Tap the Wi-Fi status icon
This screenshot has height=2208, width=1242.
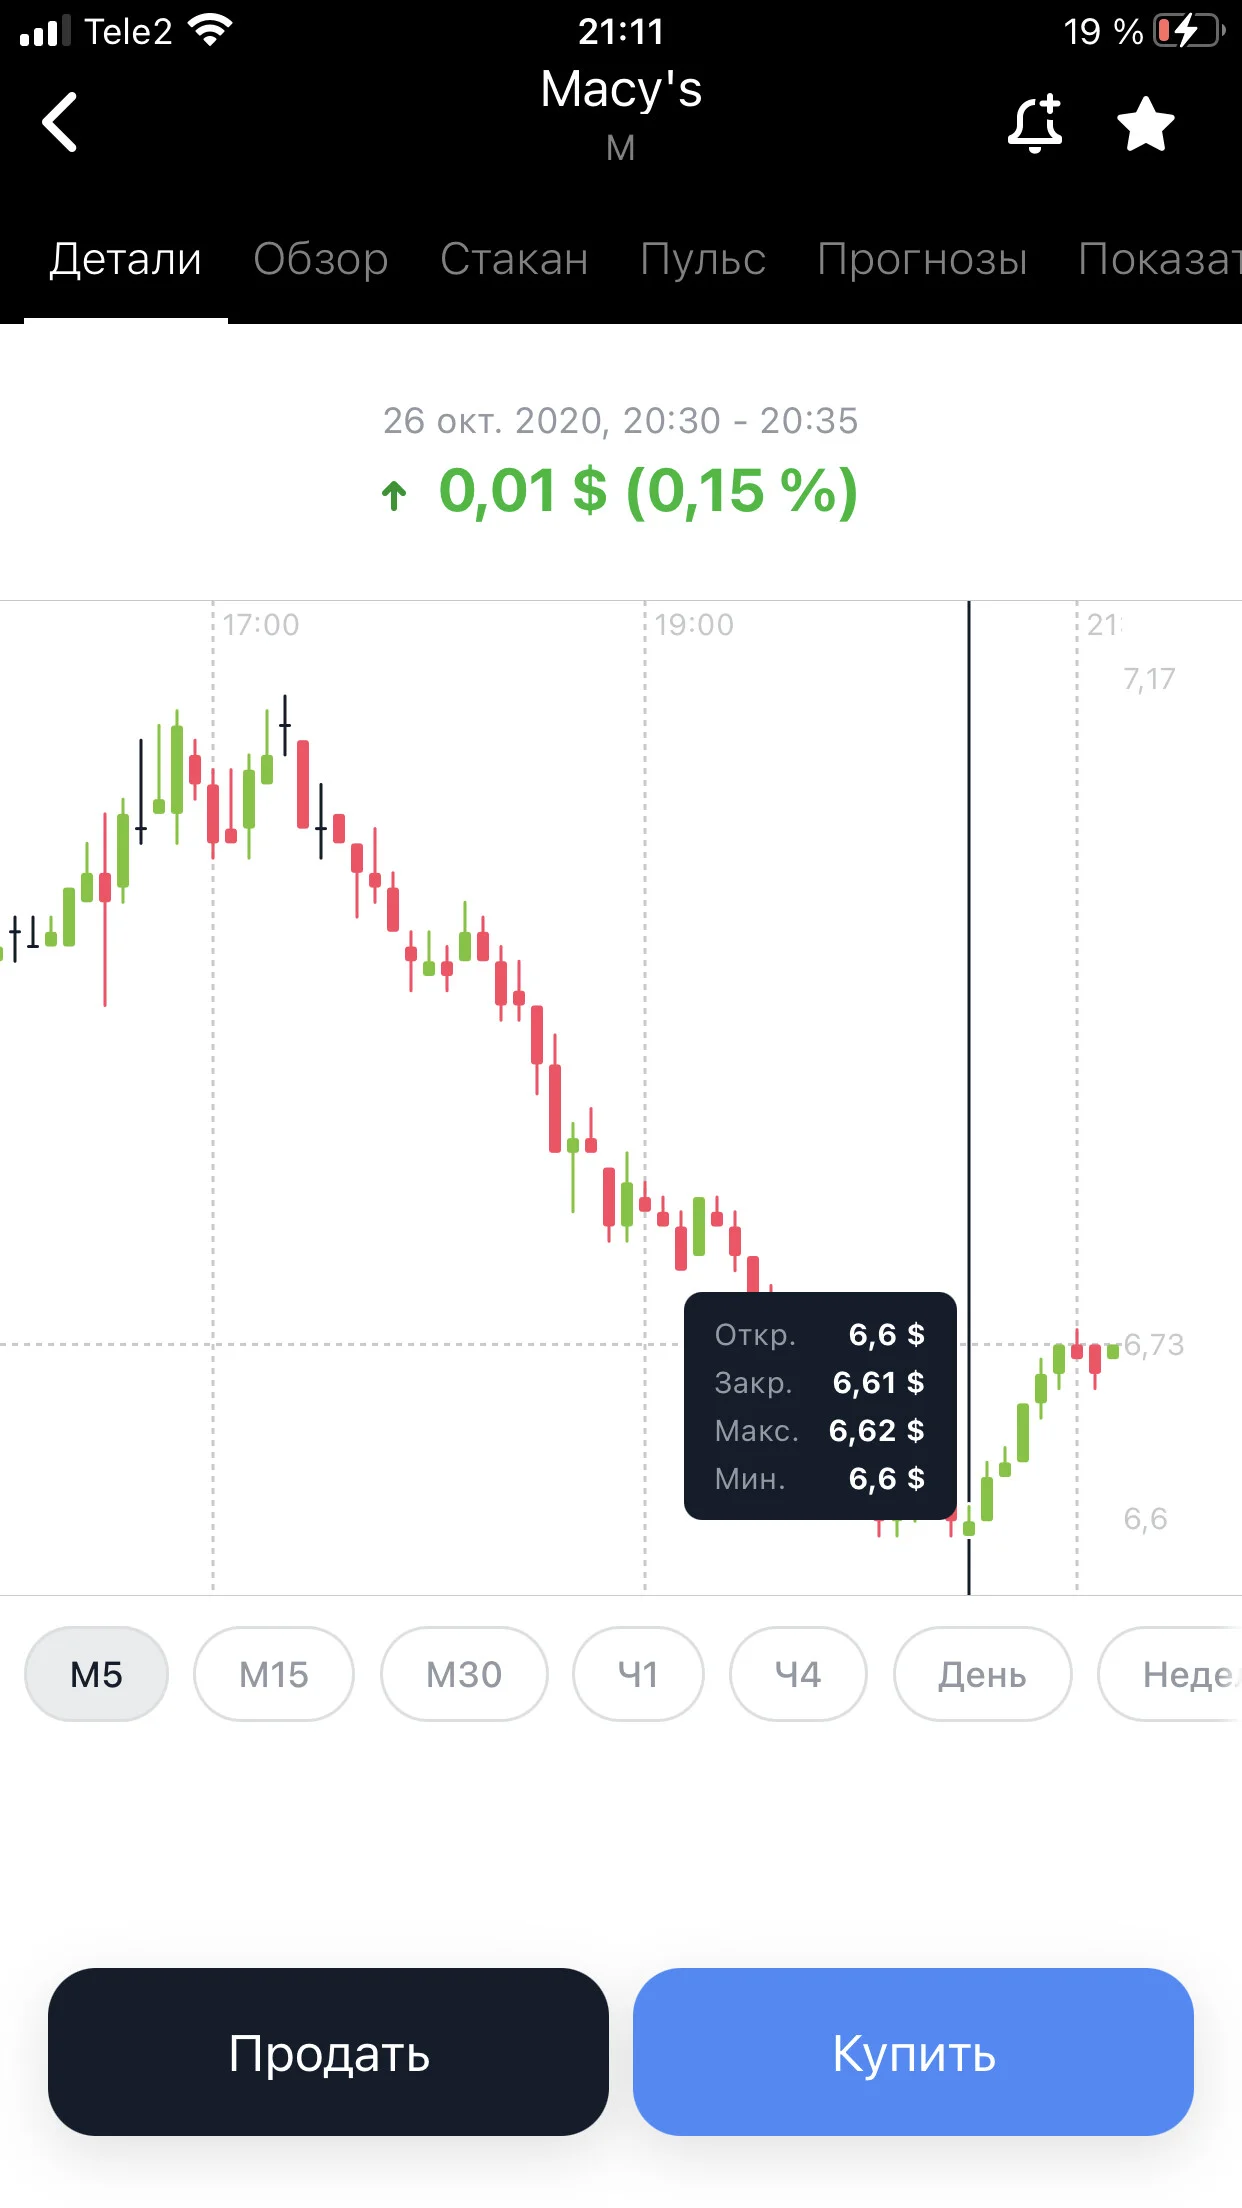(210, 31)
